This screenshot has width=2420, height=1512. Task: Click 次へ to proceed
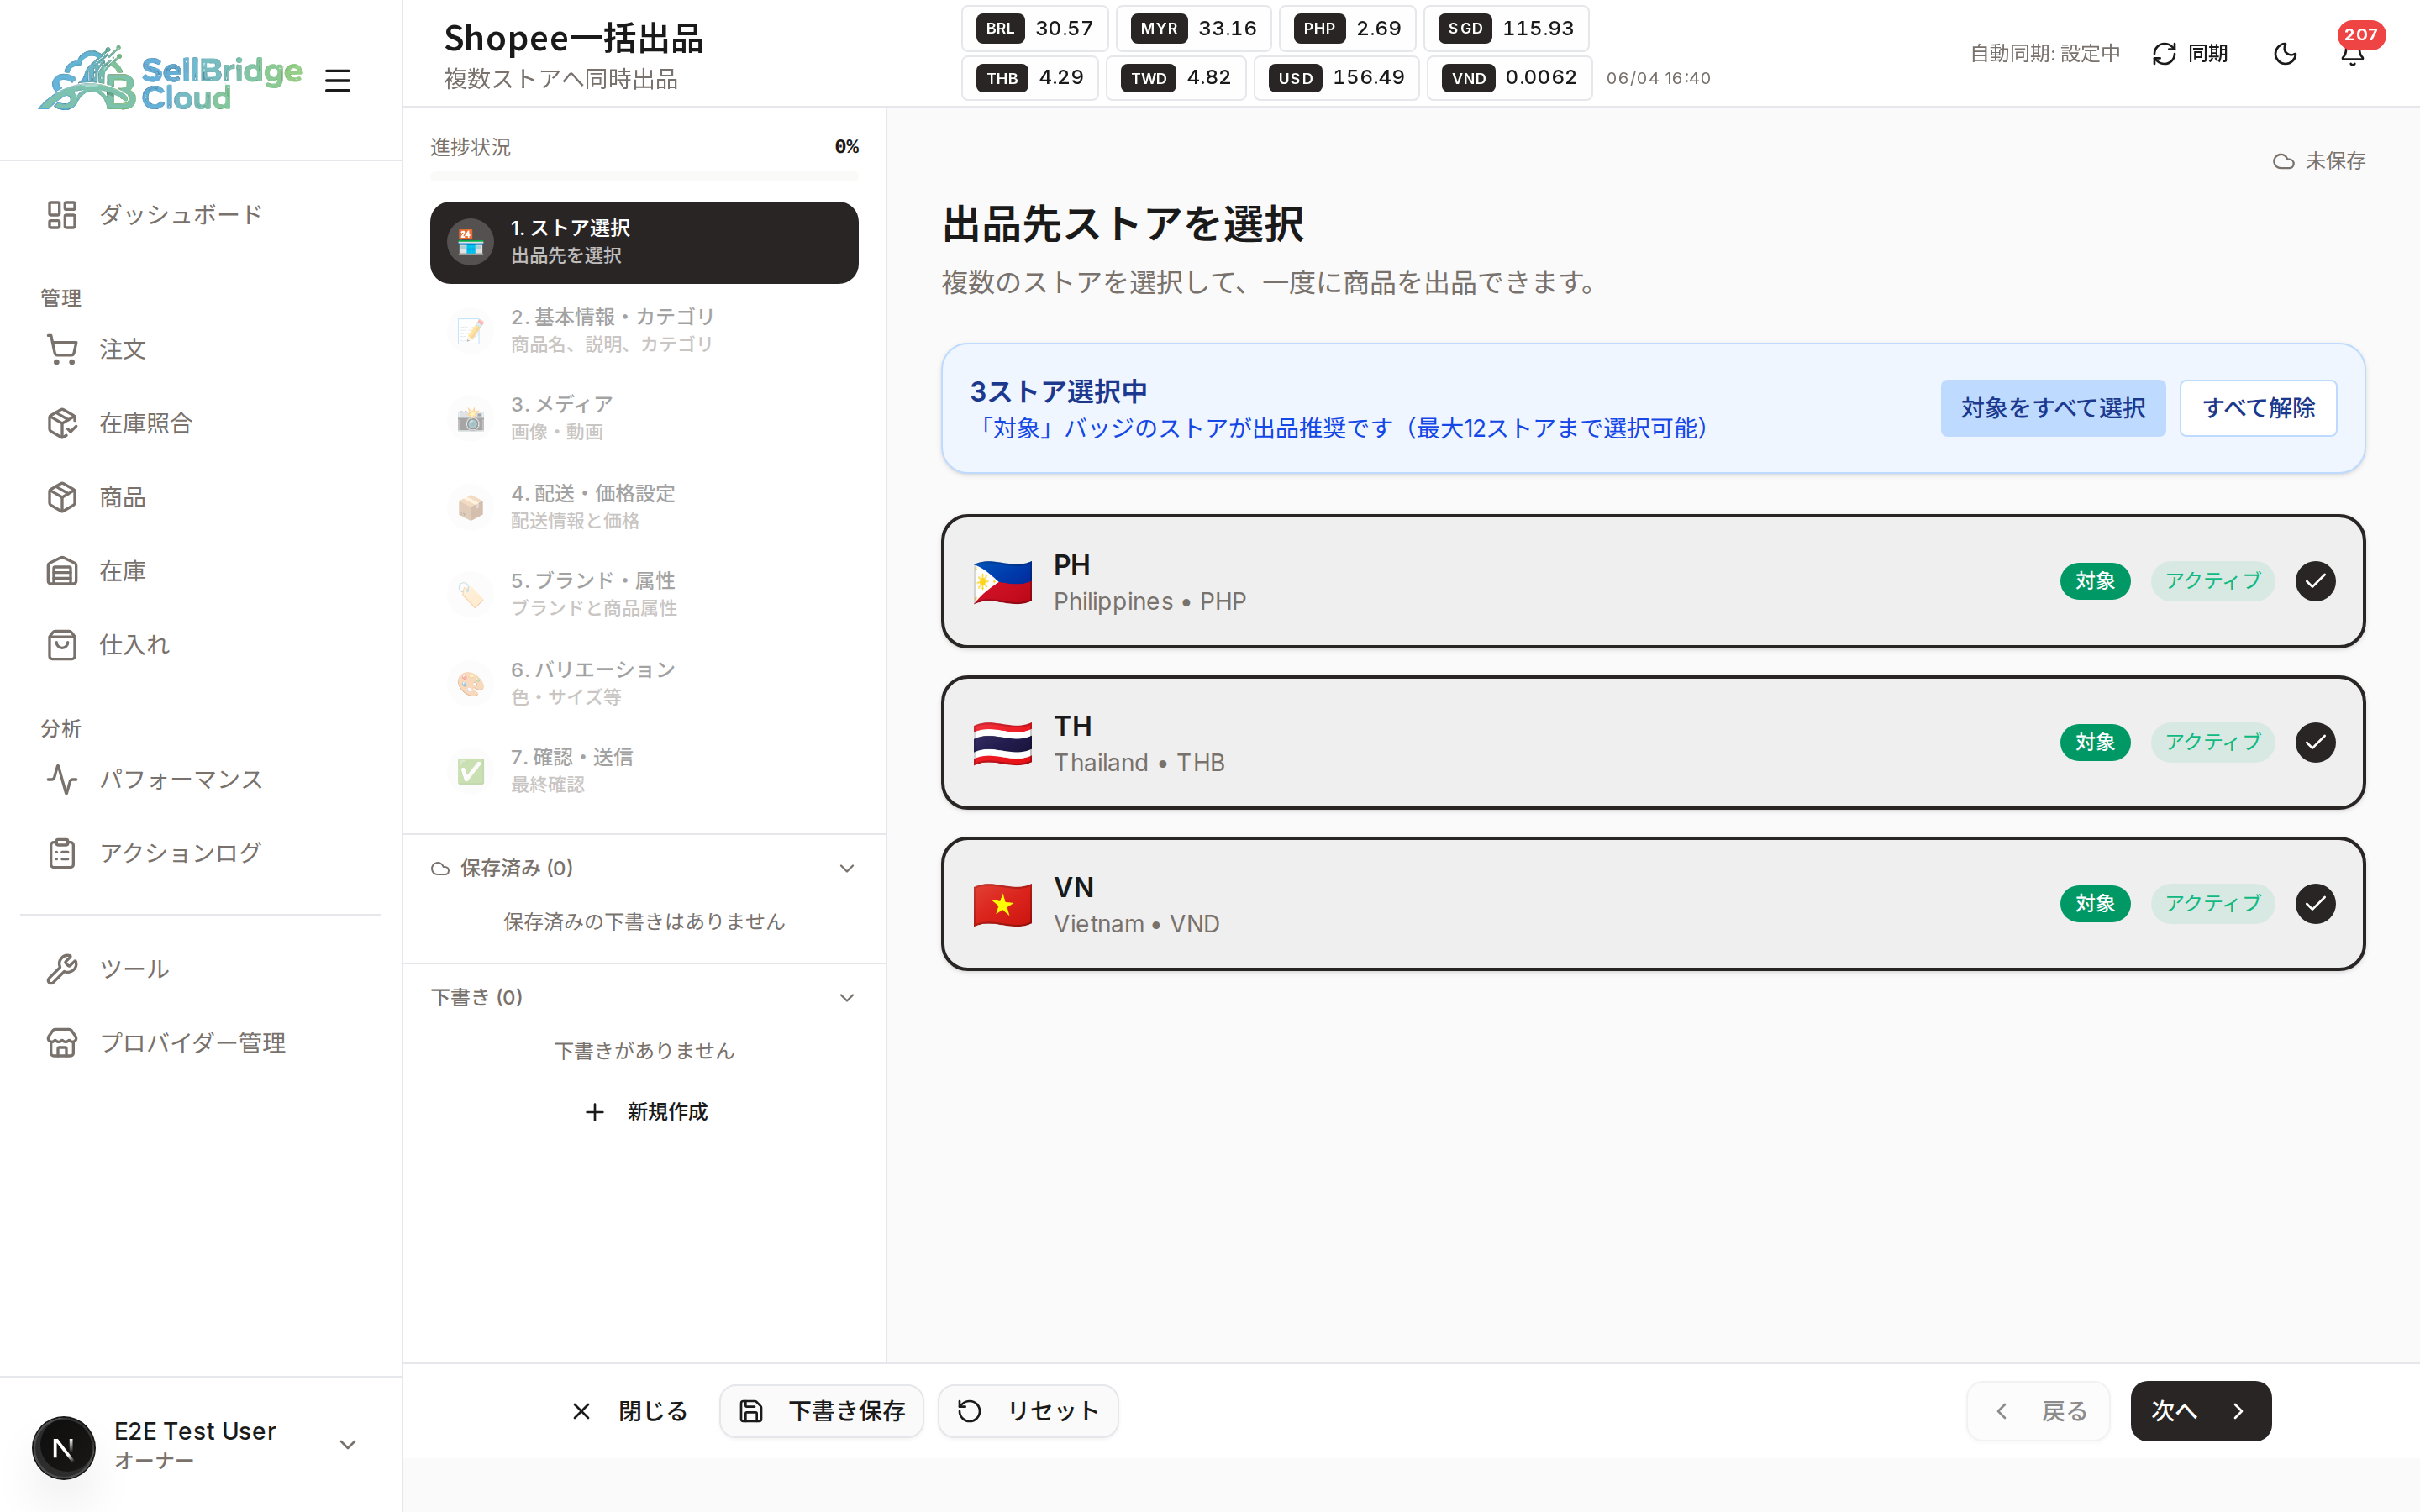(2200, 1411)
